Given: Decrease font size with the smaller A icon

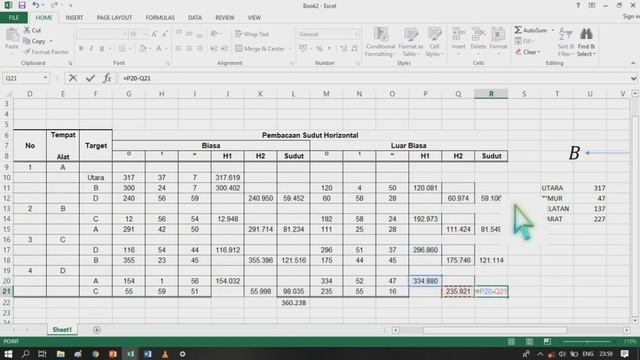Looking at the screenshot, I should click(165, 34).
